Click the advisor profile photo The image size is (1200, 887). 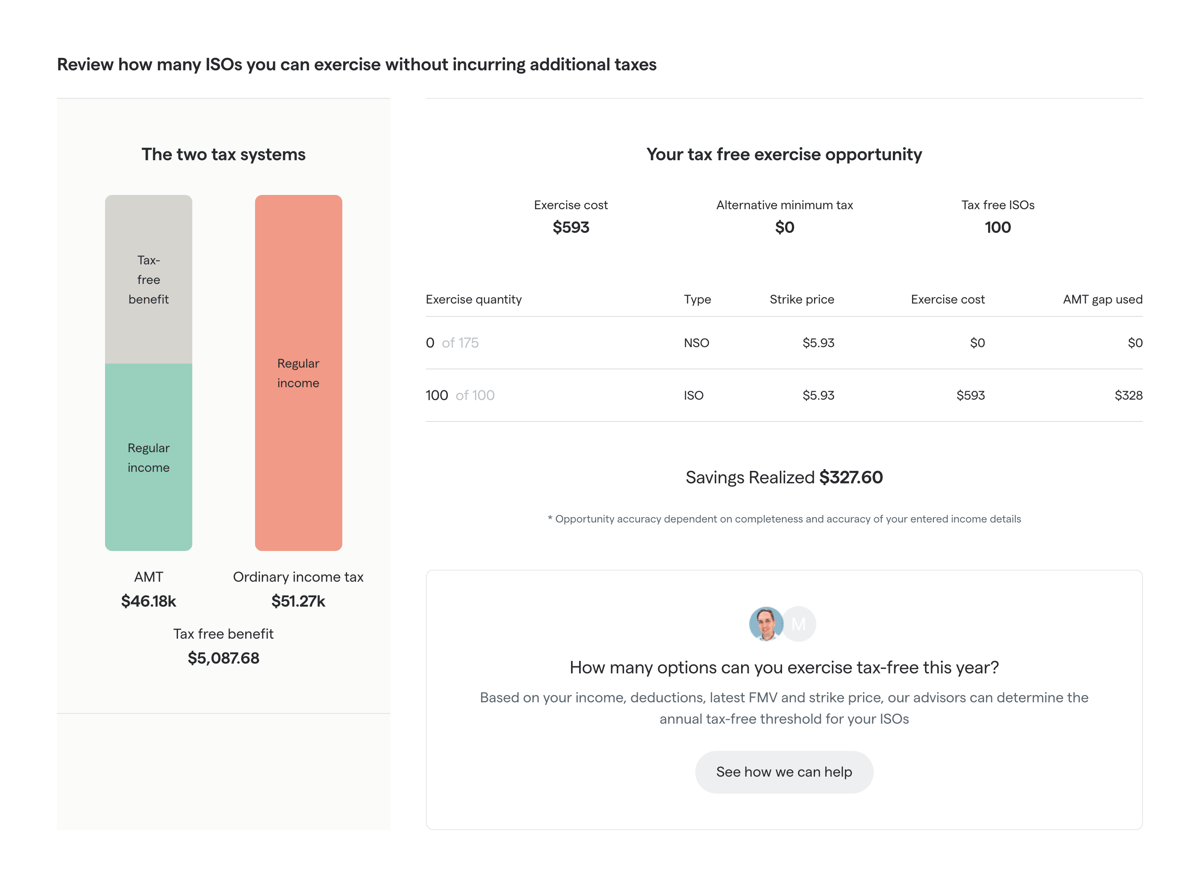[x=765, y=623]
